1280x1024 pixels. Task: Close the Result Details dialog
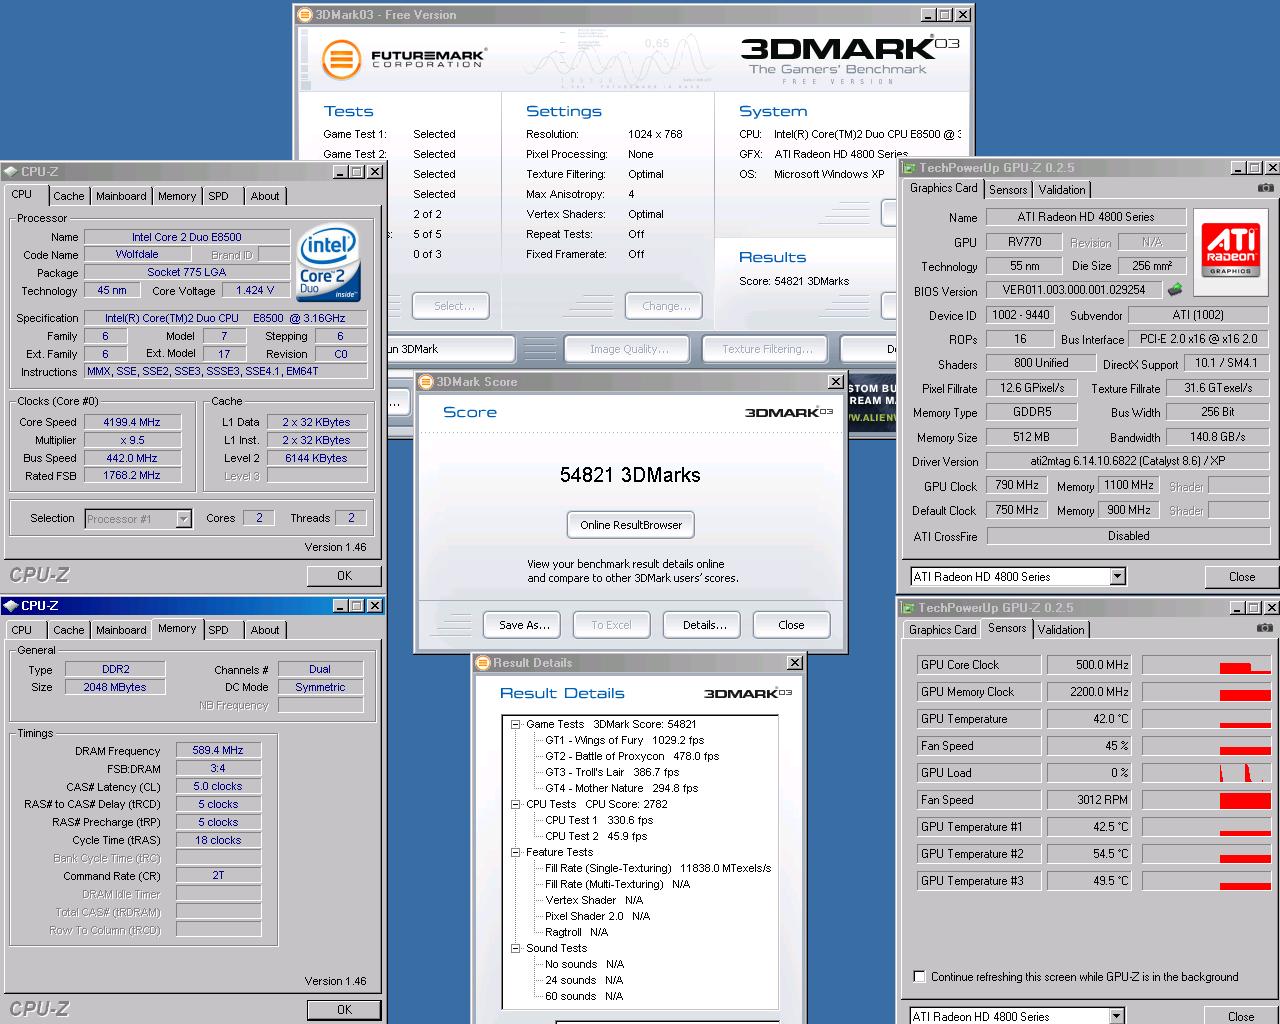[794, 663]
